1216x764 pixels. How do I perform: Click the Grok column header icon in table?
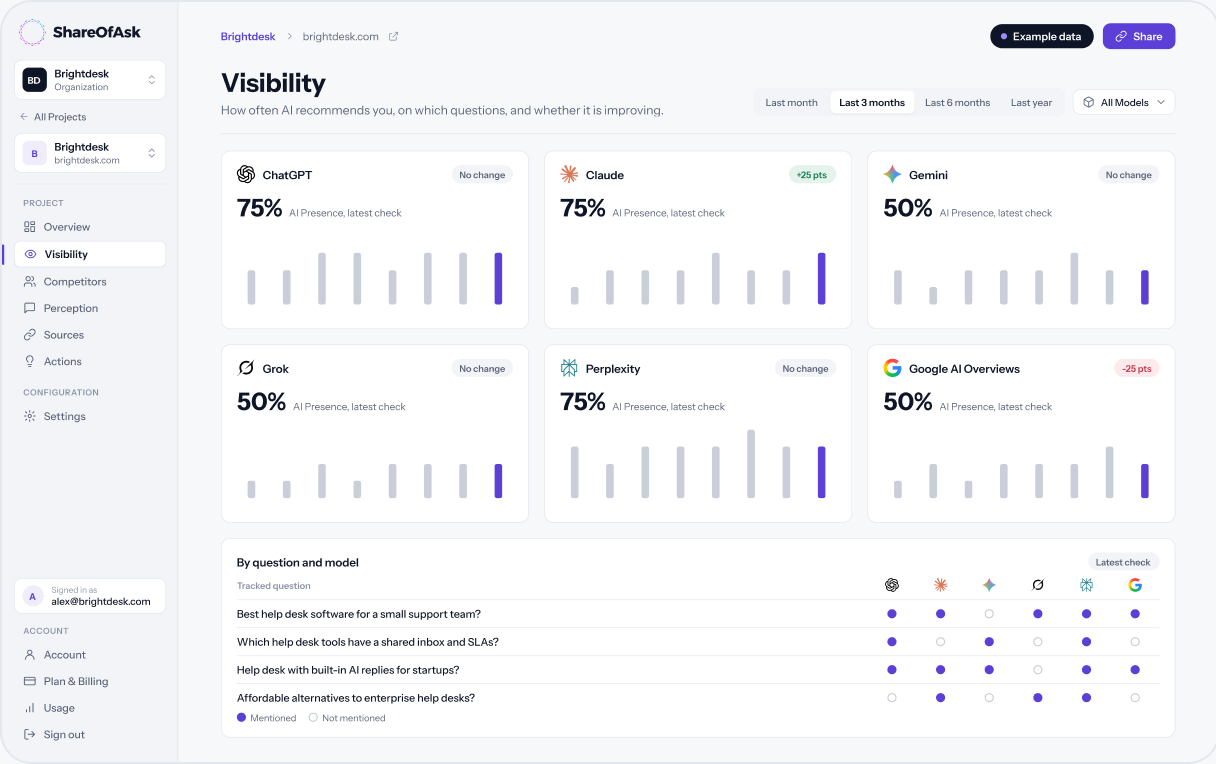pos(1038,585)
